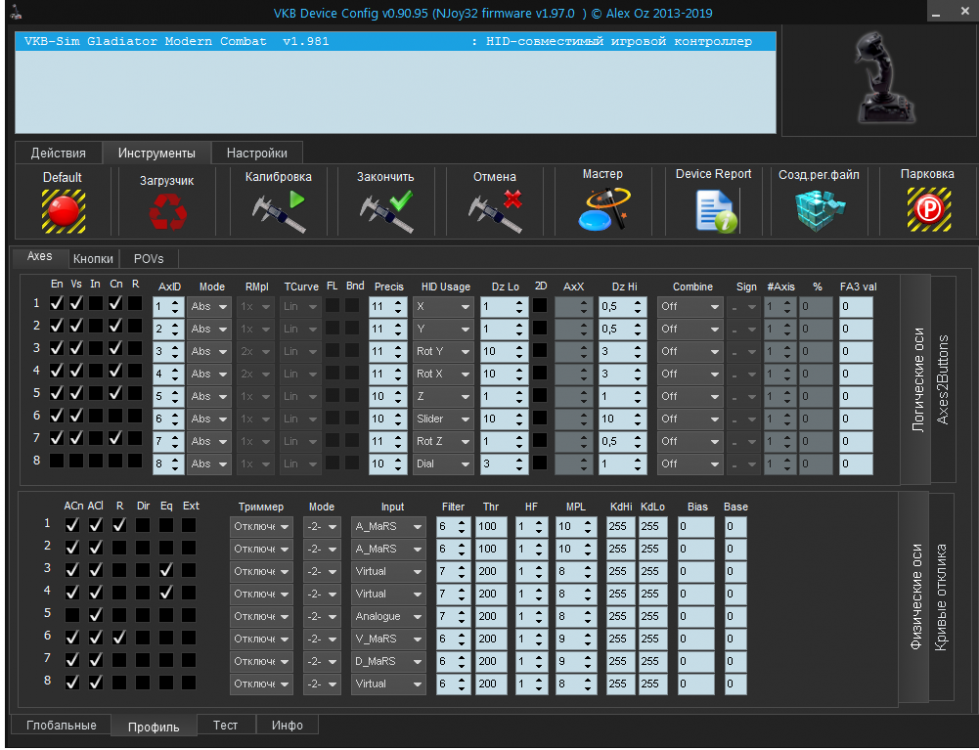Expand the Input dropdown showing Analogue
Screen dimensions: 979x750
tap(389, 617)
